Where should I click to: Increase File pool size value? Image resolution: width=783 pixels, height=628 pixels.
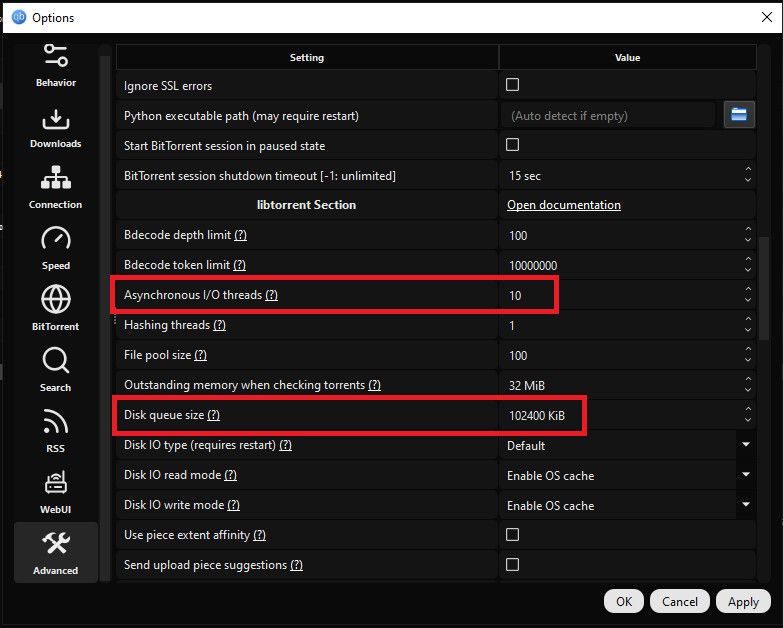(748, 349)
